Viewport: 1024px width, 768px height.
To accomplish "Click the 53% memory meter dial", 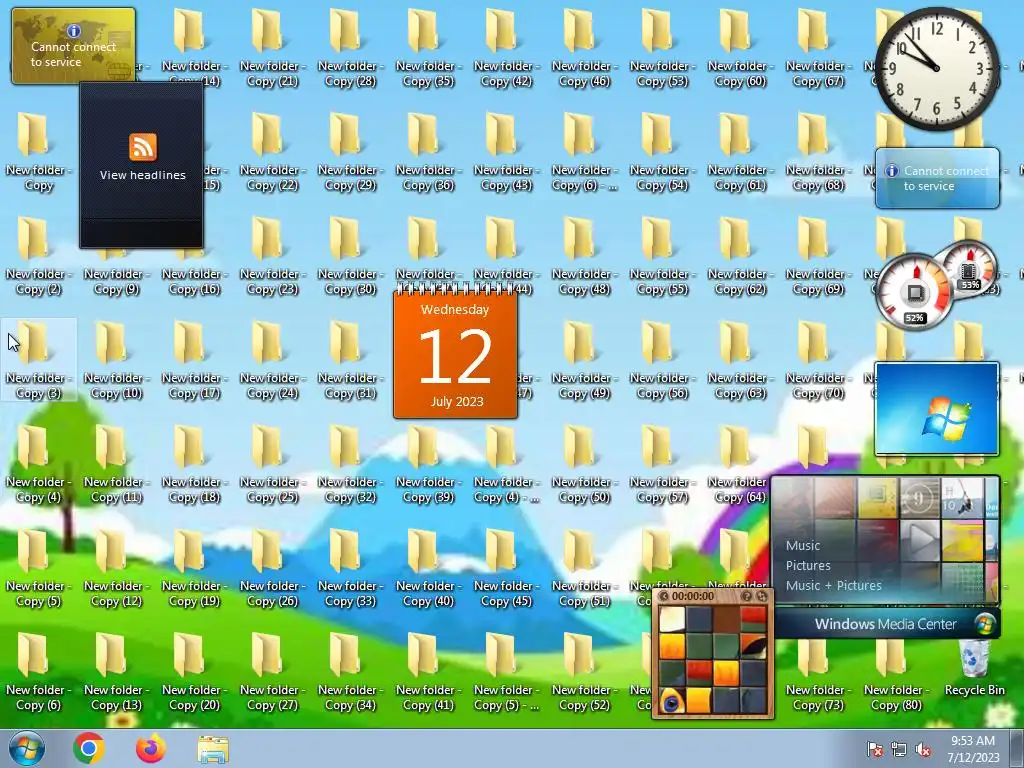I will pyautogui.click(x=969, y=268).
